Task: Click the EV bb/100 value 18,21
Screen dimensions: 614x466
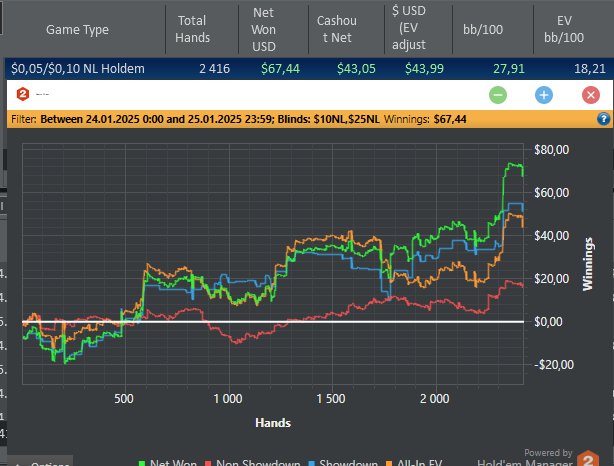Action: click(x=590, y=69)
